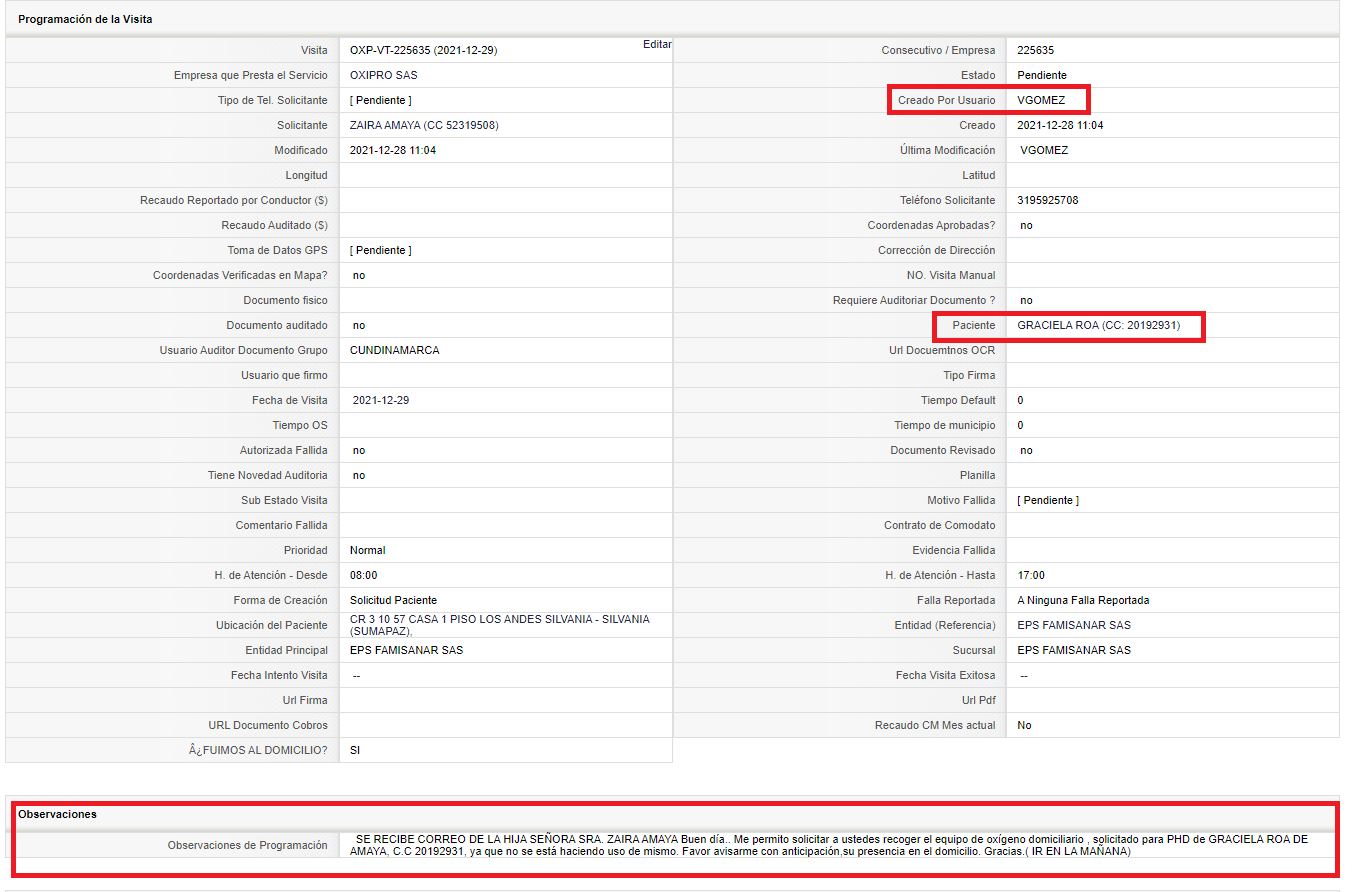Click the Editar link beside Visita

point(657,44)
